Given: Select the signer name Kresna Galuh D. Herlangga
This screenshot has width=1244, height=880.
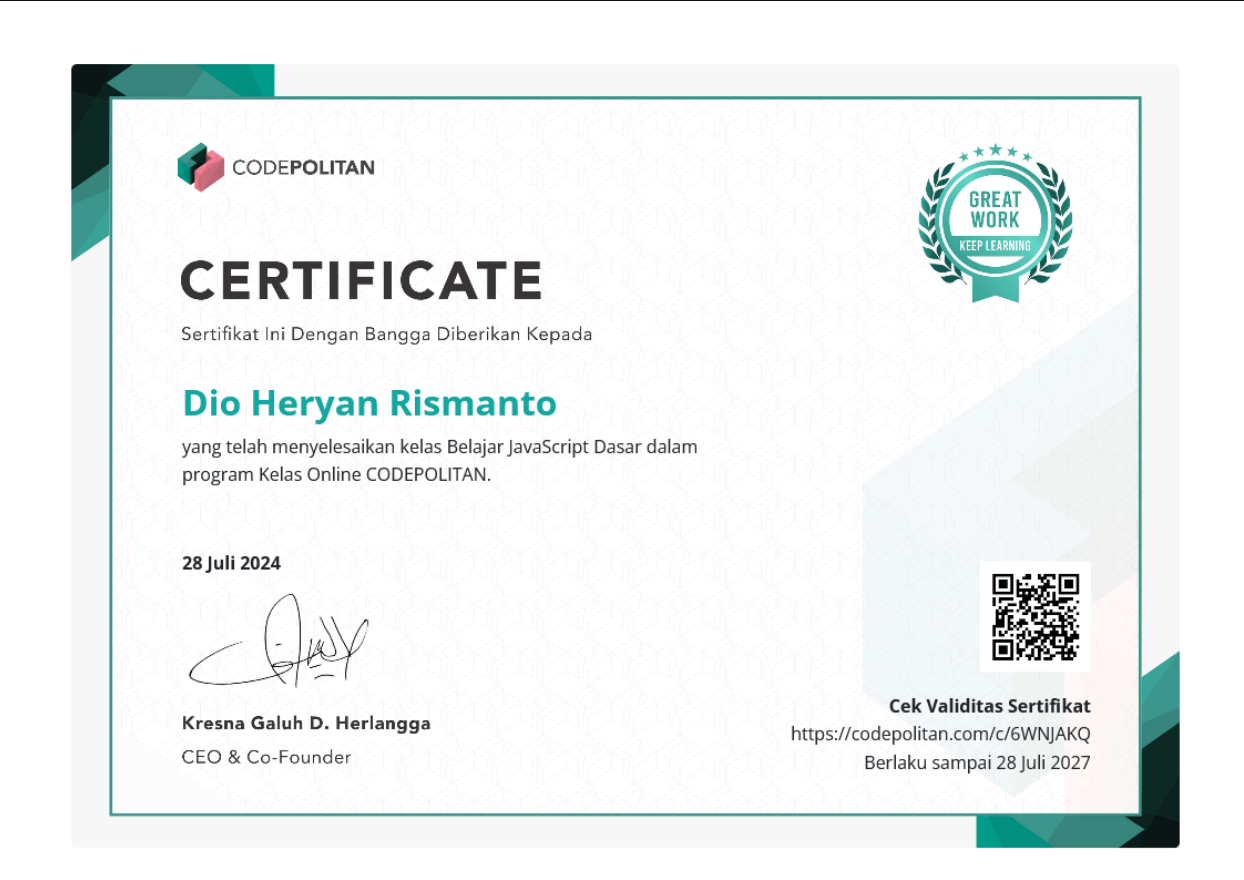Looking at the screenshot, I should (306, 723).
